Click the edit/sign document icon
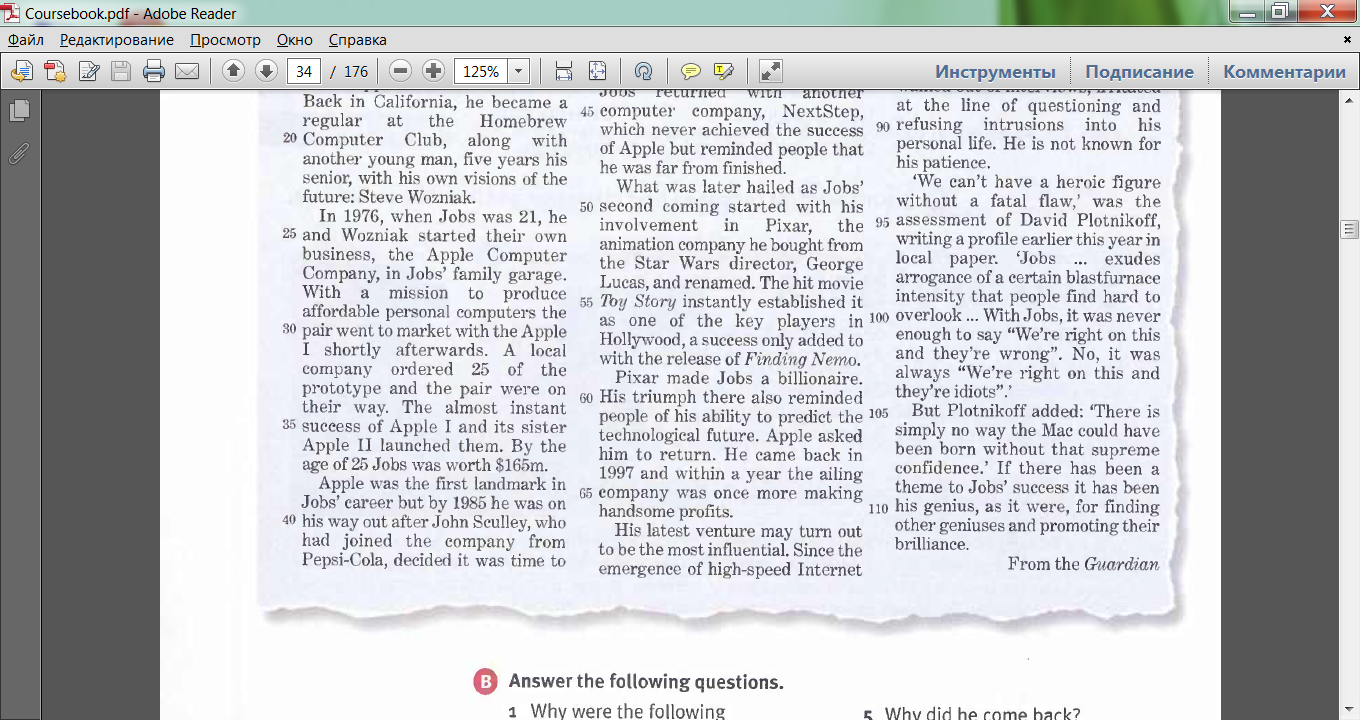 pos(89,71)
